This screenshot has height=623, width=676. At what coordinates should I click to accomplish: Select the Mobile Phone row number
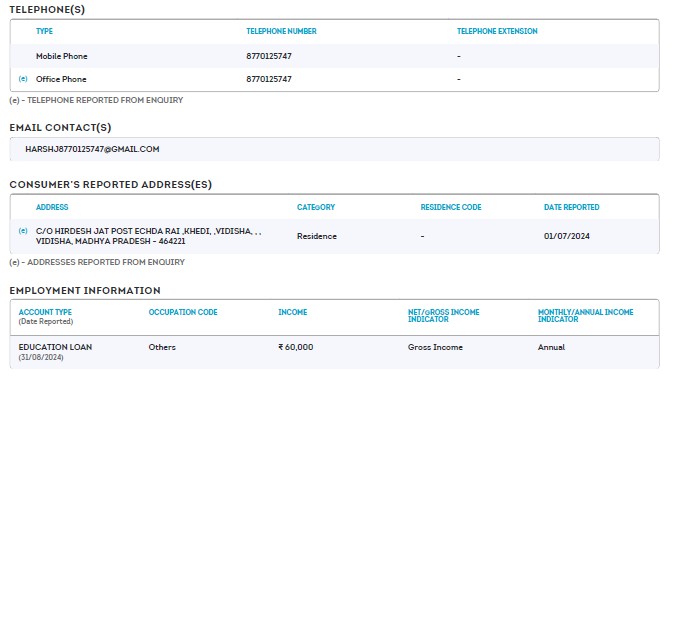(x=269, y=56)
